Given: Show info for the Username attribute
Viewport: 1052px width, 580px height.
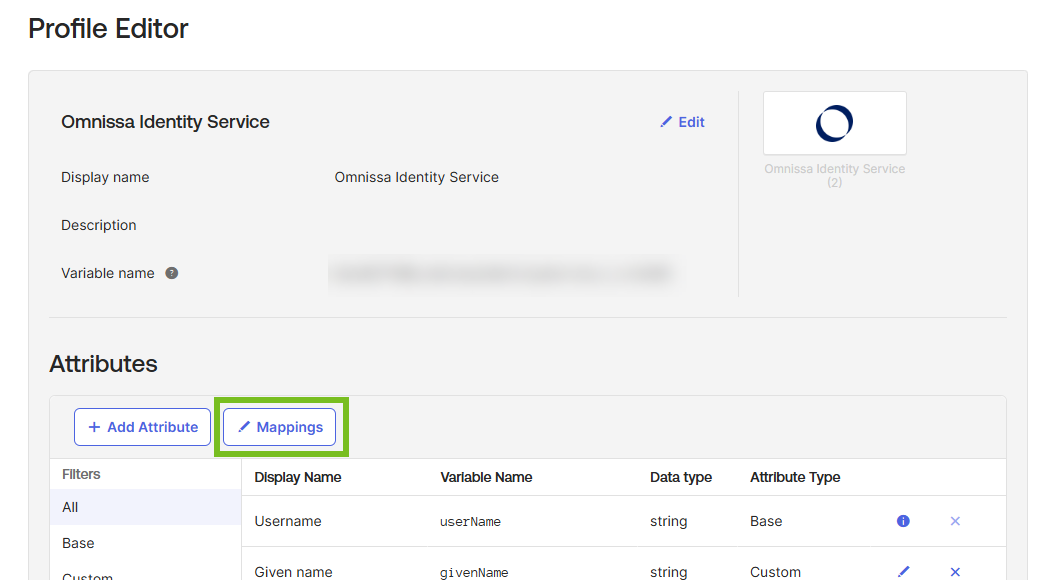Looking at the screenshot, I should (903, 521).
